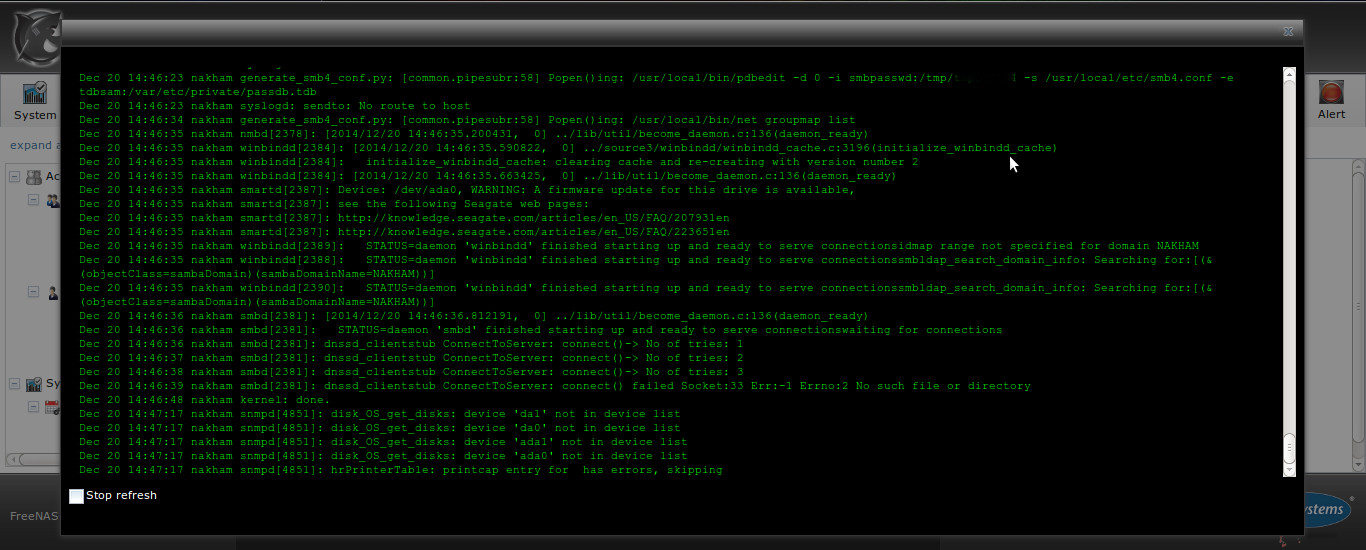Close the console log dialog
Viewport: 1366px width, 550px height.
[x=1288, y=31]
